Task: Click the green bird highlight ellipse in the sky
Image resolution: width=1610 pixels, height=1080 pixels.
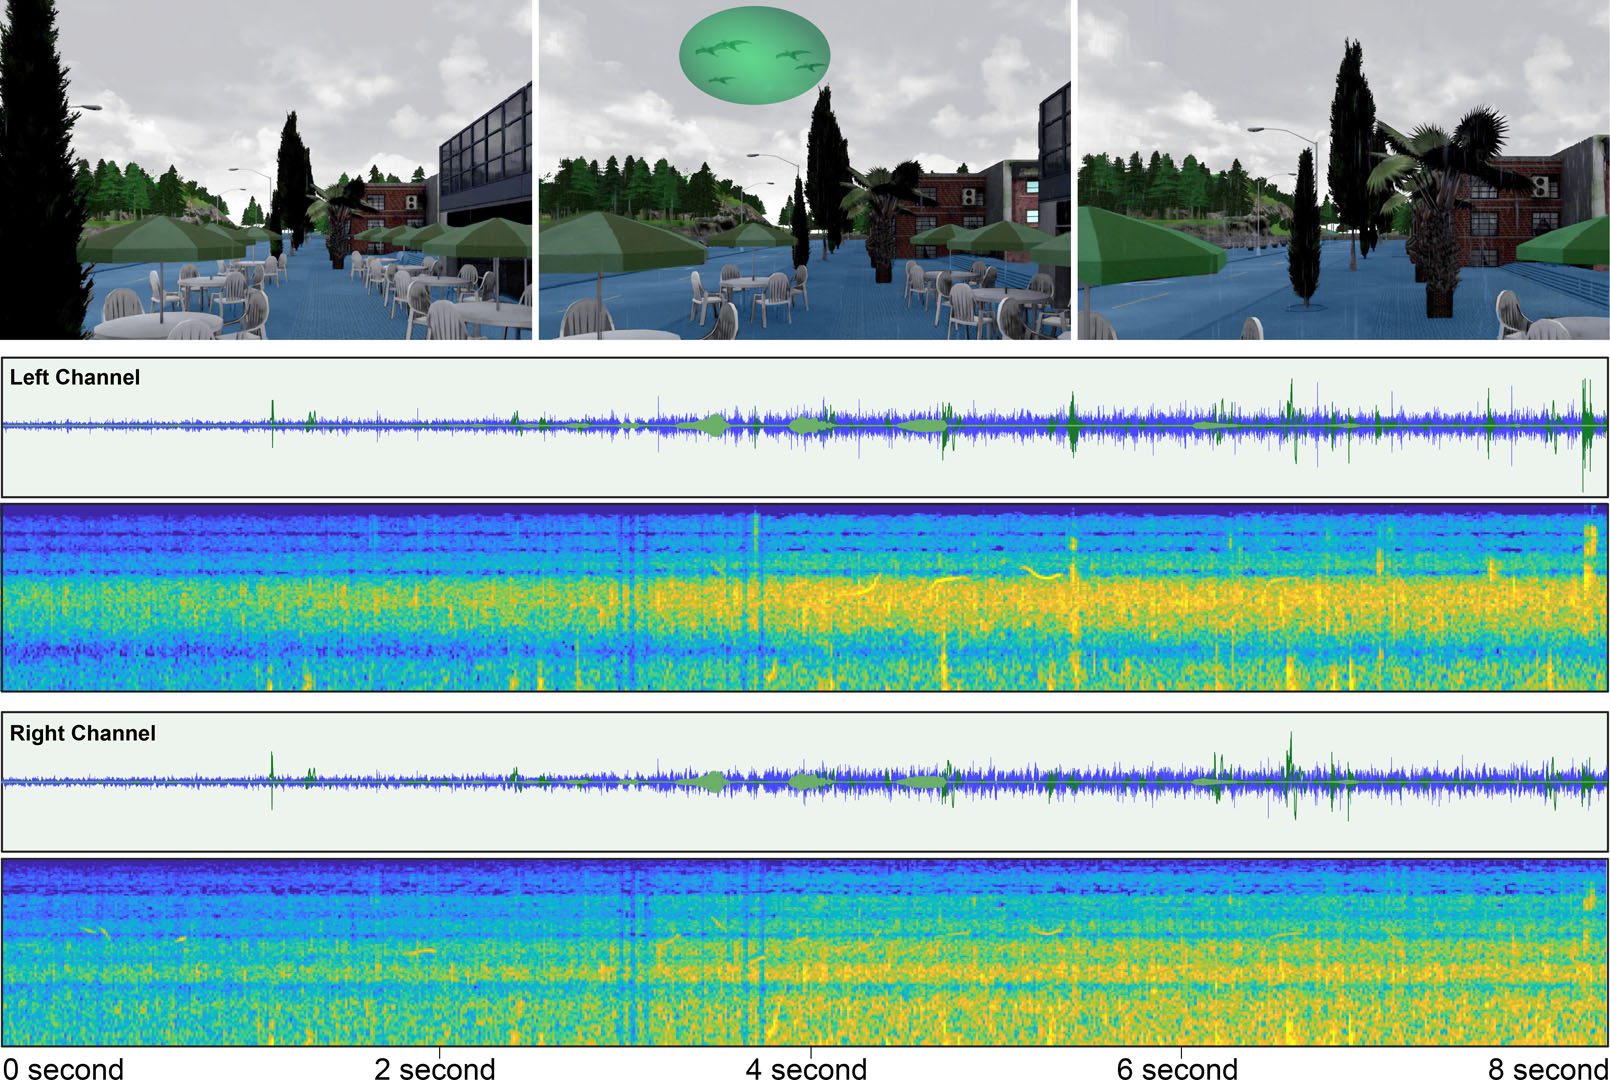Action: click(754, 55)
